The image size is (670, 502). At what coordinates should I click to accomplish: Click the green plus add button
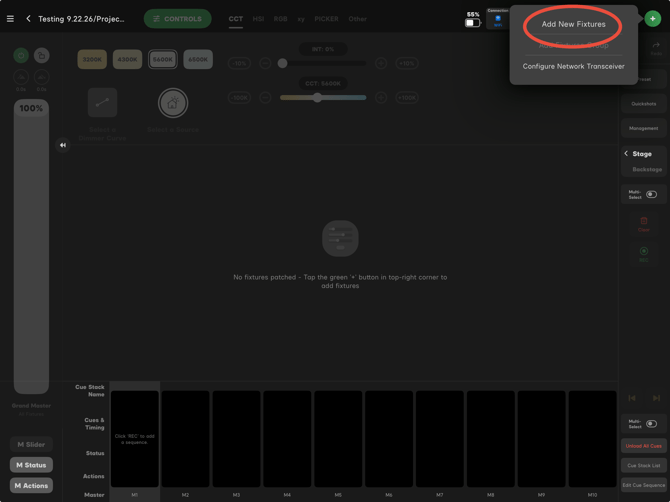(x=652, y=19)
